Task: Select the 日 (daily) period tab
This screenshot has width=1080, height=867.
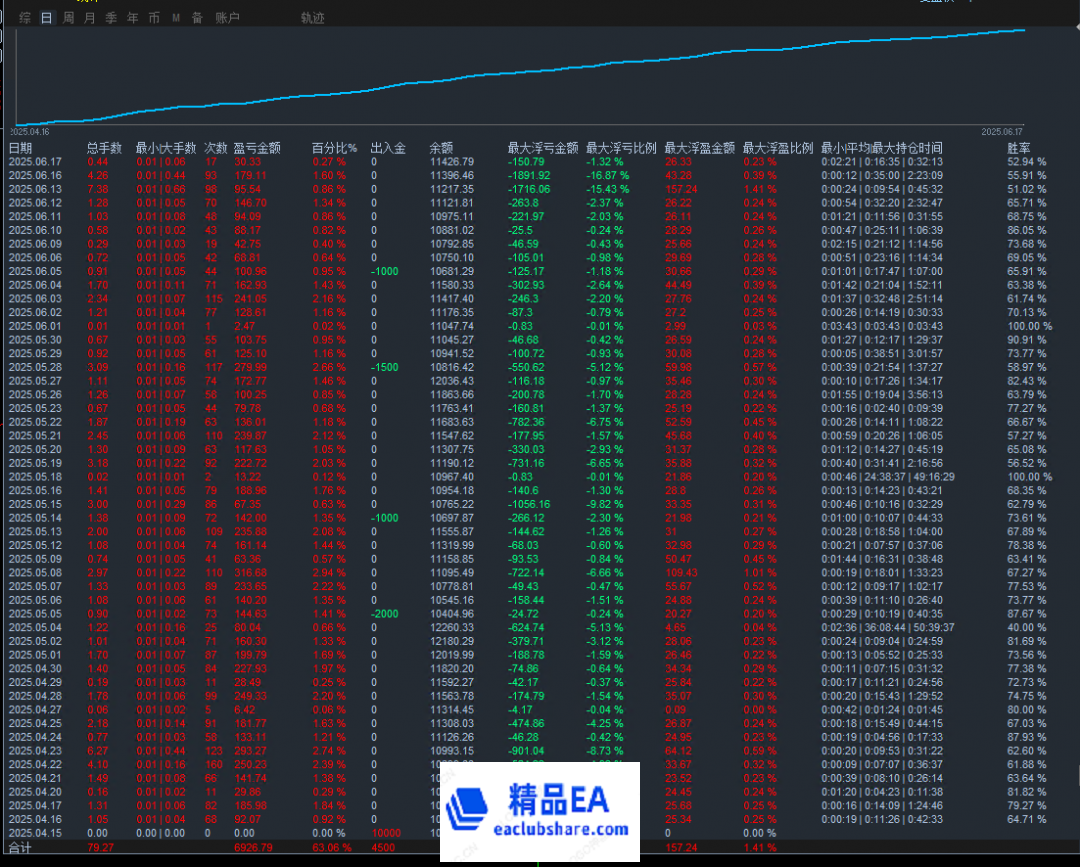Action: point(46,18)
